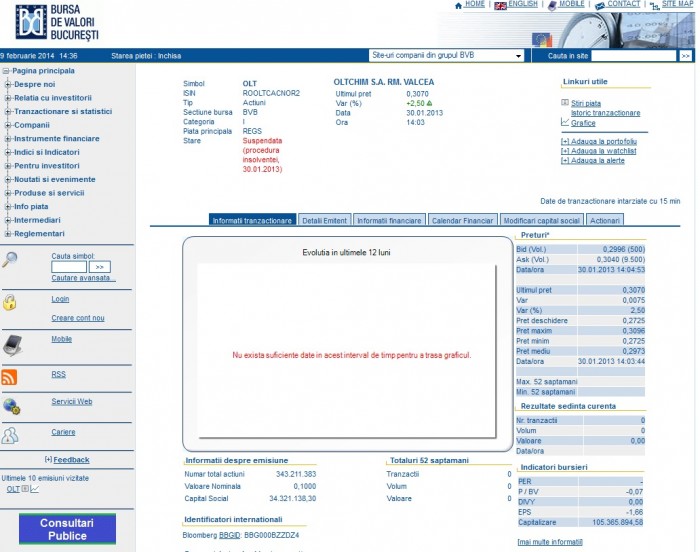The height and width of the screenshot is (552, 700).
Task: Click Adauga la watchlist link
Action: (x=598, y=151)
